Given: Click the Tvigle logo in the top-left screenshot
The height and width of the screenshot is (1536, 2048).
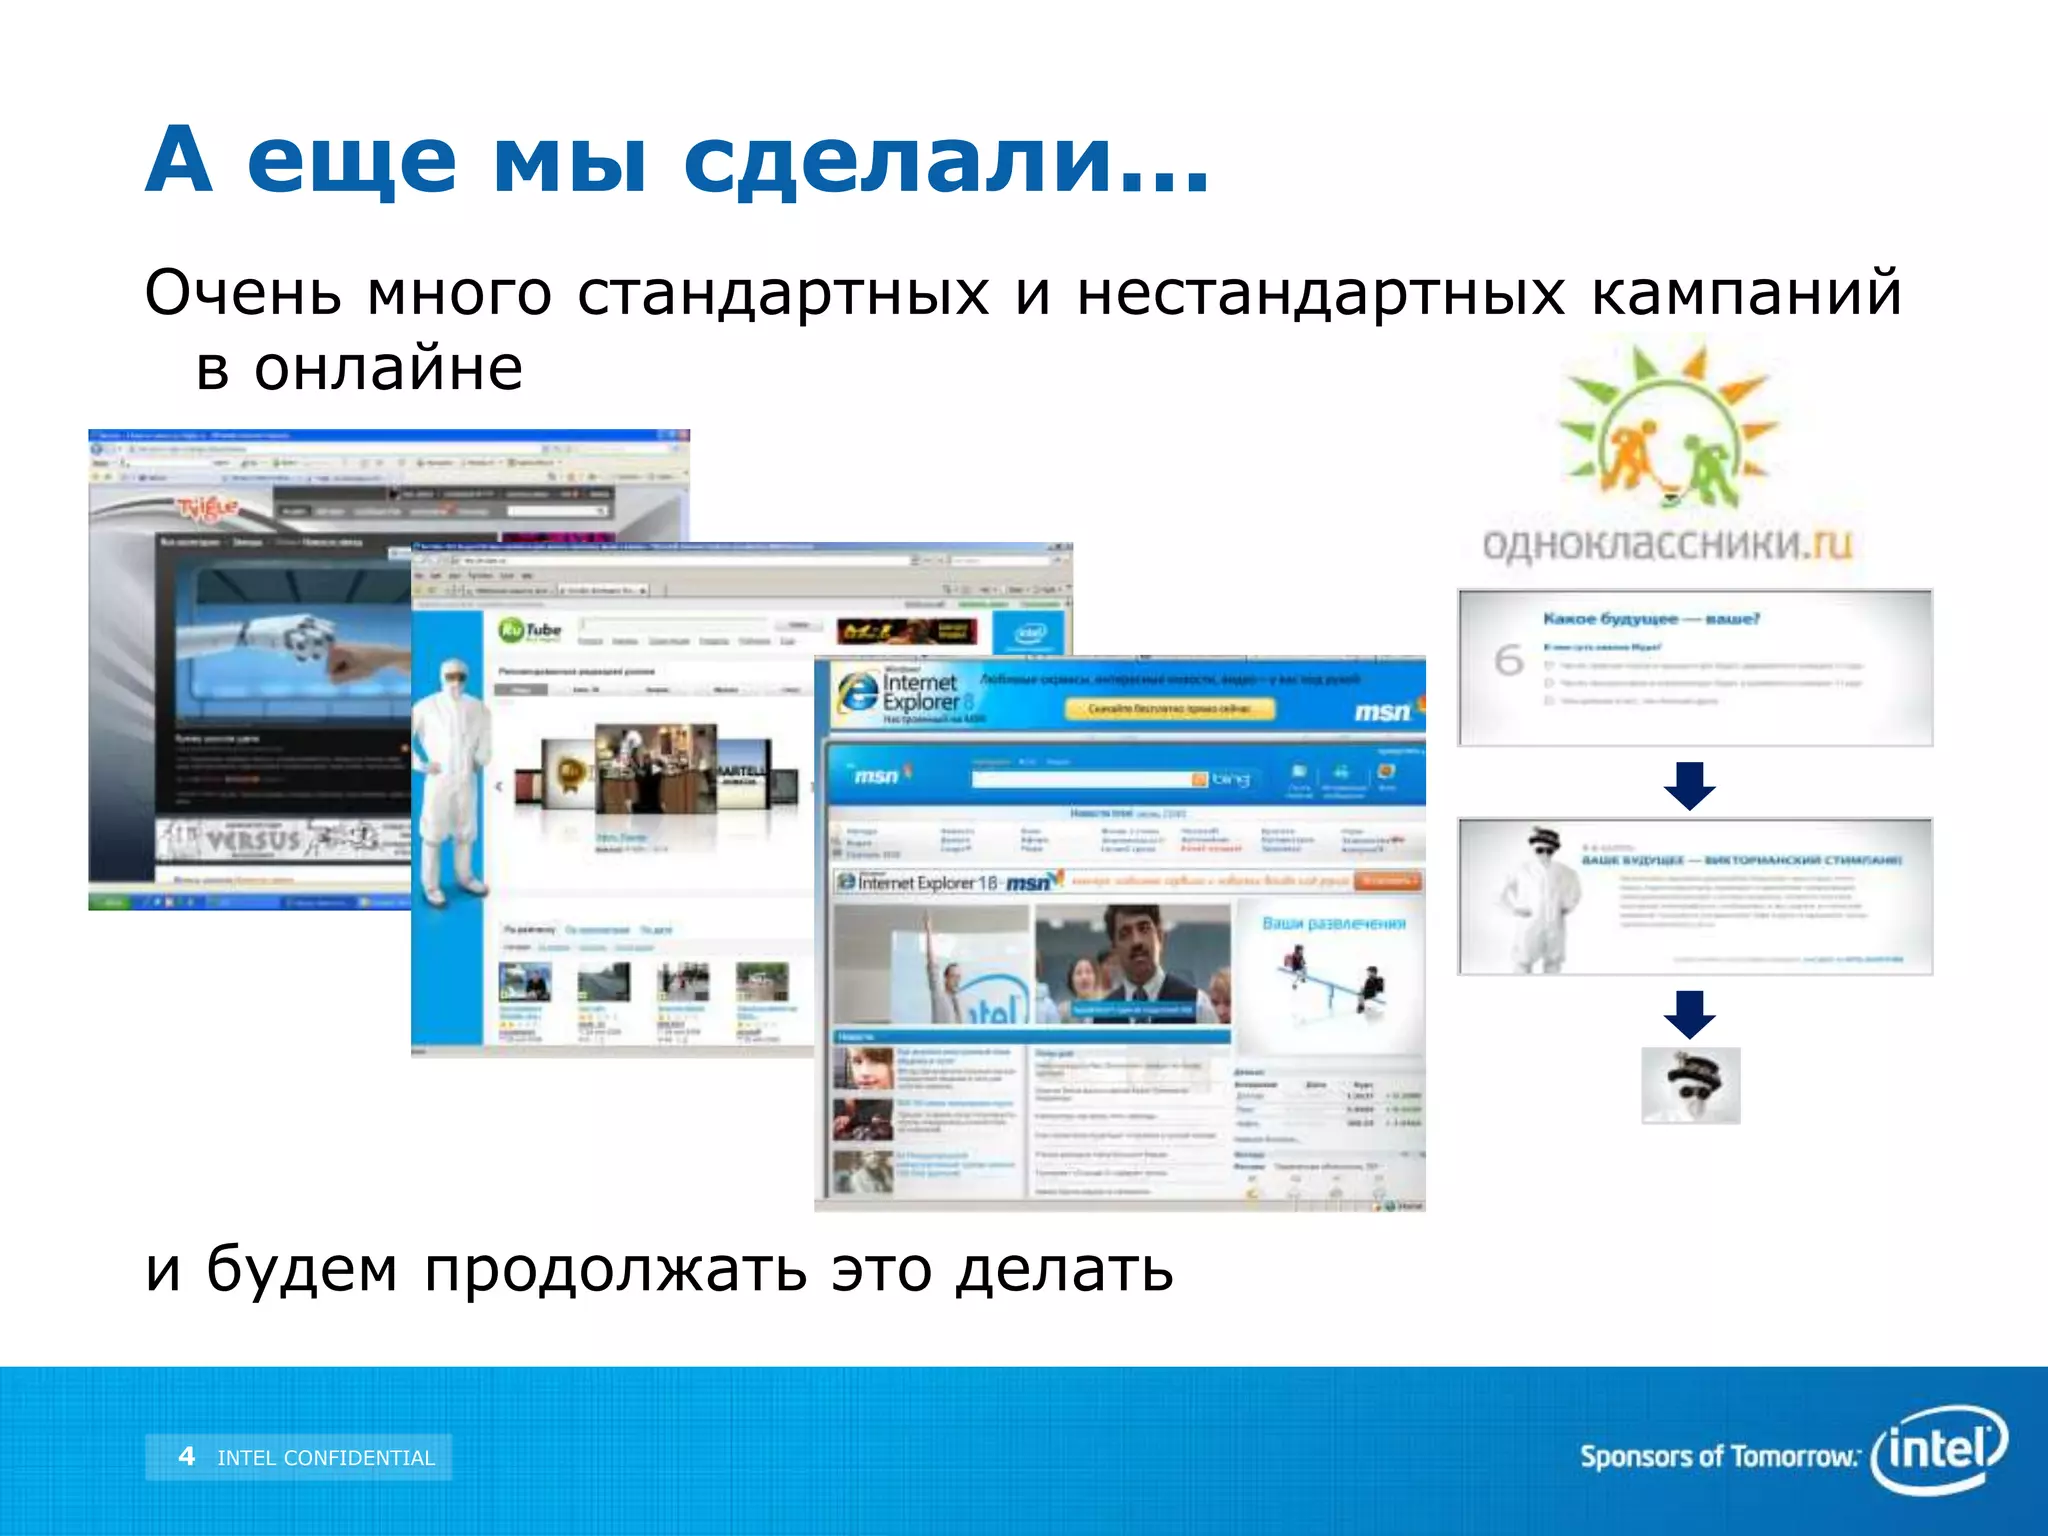Looking at the screenshot, I should [x=208, y=508].
